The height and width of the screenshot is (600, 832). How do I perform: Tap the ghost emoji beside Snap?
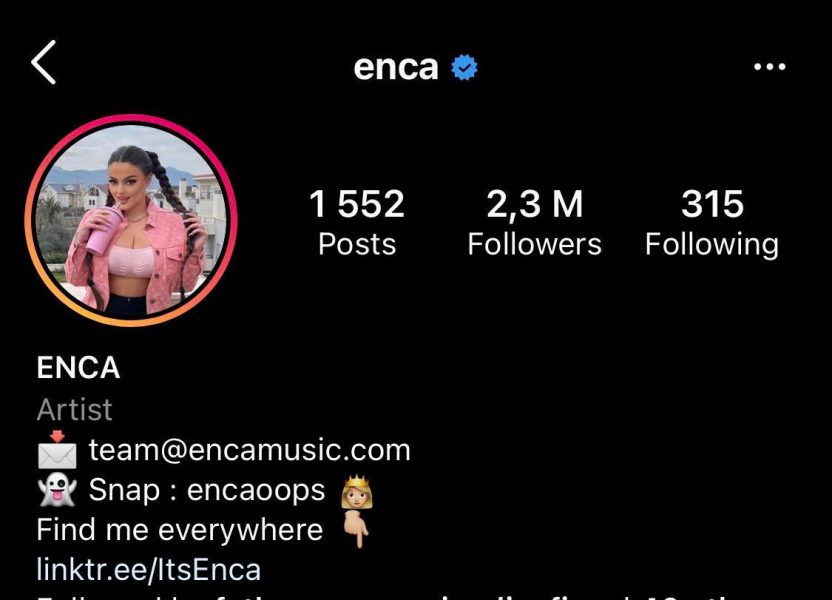(x=57, y=490)
